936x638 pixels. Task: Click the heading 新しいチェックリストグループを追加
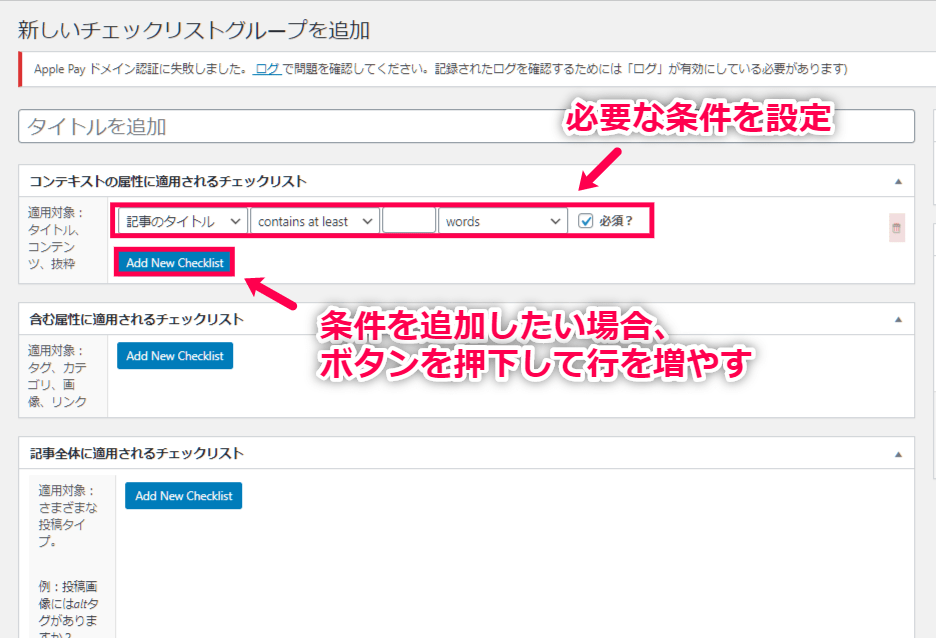(x=194, y=30)
